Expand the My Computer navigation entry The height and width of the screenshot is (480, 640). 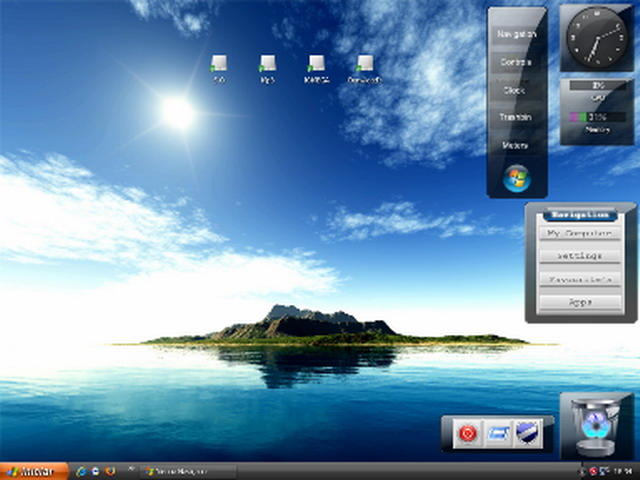pyautogui.click(x=580, y=233)
